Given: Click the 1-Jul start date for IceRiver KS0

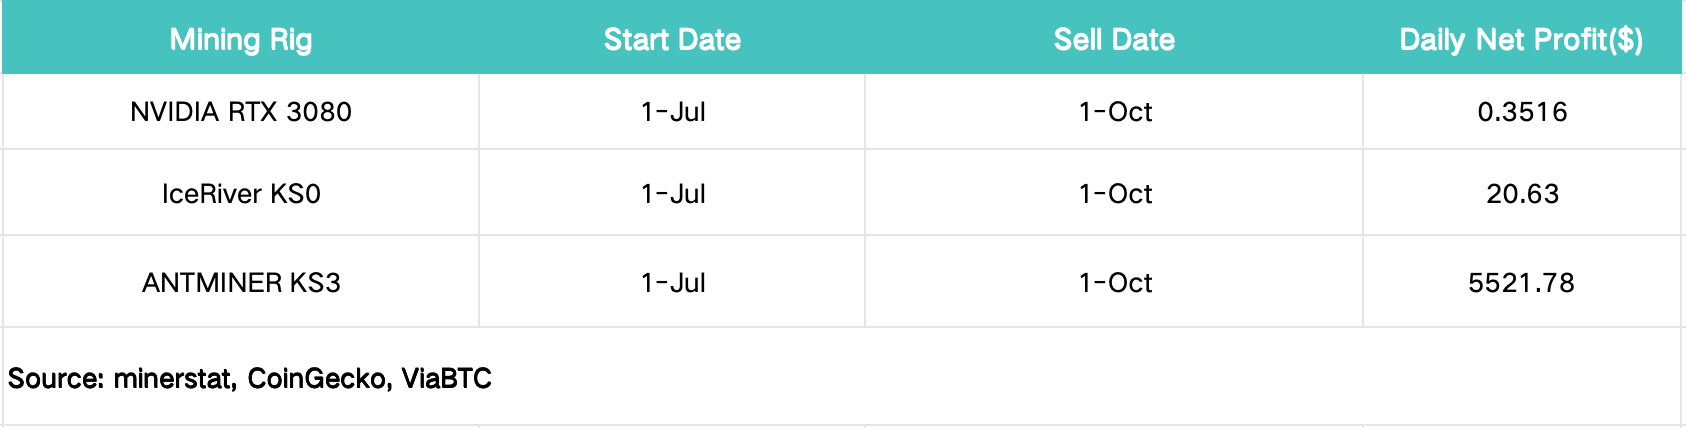Looking at the screenshot, I should [x=673, y=194].
